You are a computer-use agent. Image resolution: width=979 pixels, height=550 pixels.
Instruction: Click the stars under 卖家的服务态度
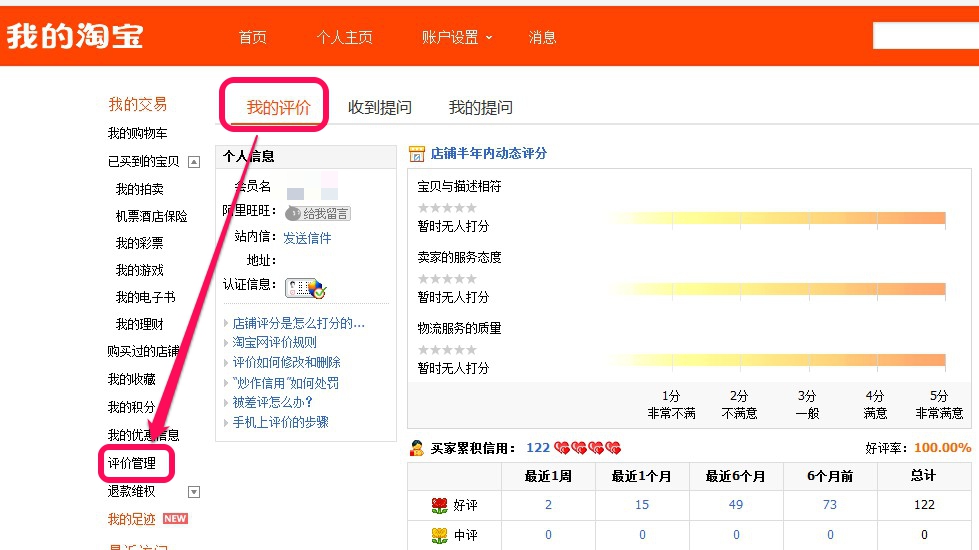pos(447,279)
